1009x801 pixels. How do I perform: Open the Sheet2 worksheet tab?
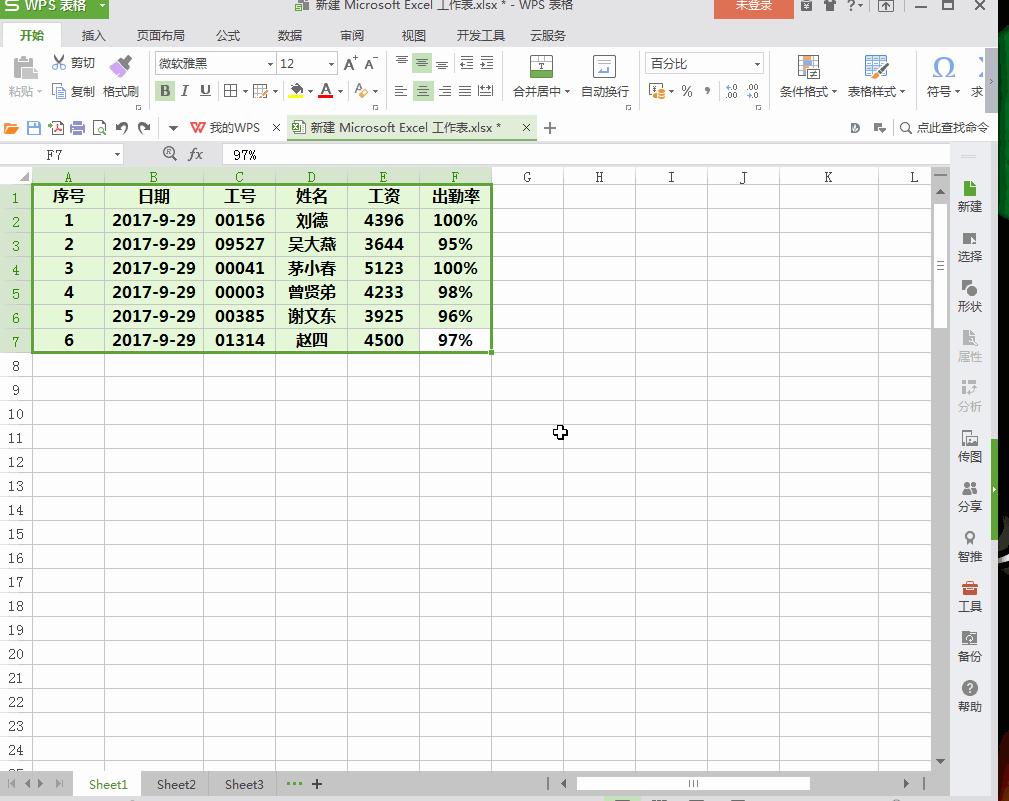coord(176,784)
